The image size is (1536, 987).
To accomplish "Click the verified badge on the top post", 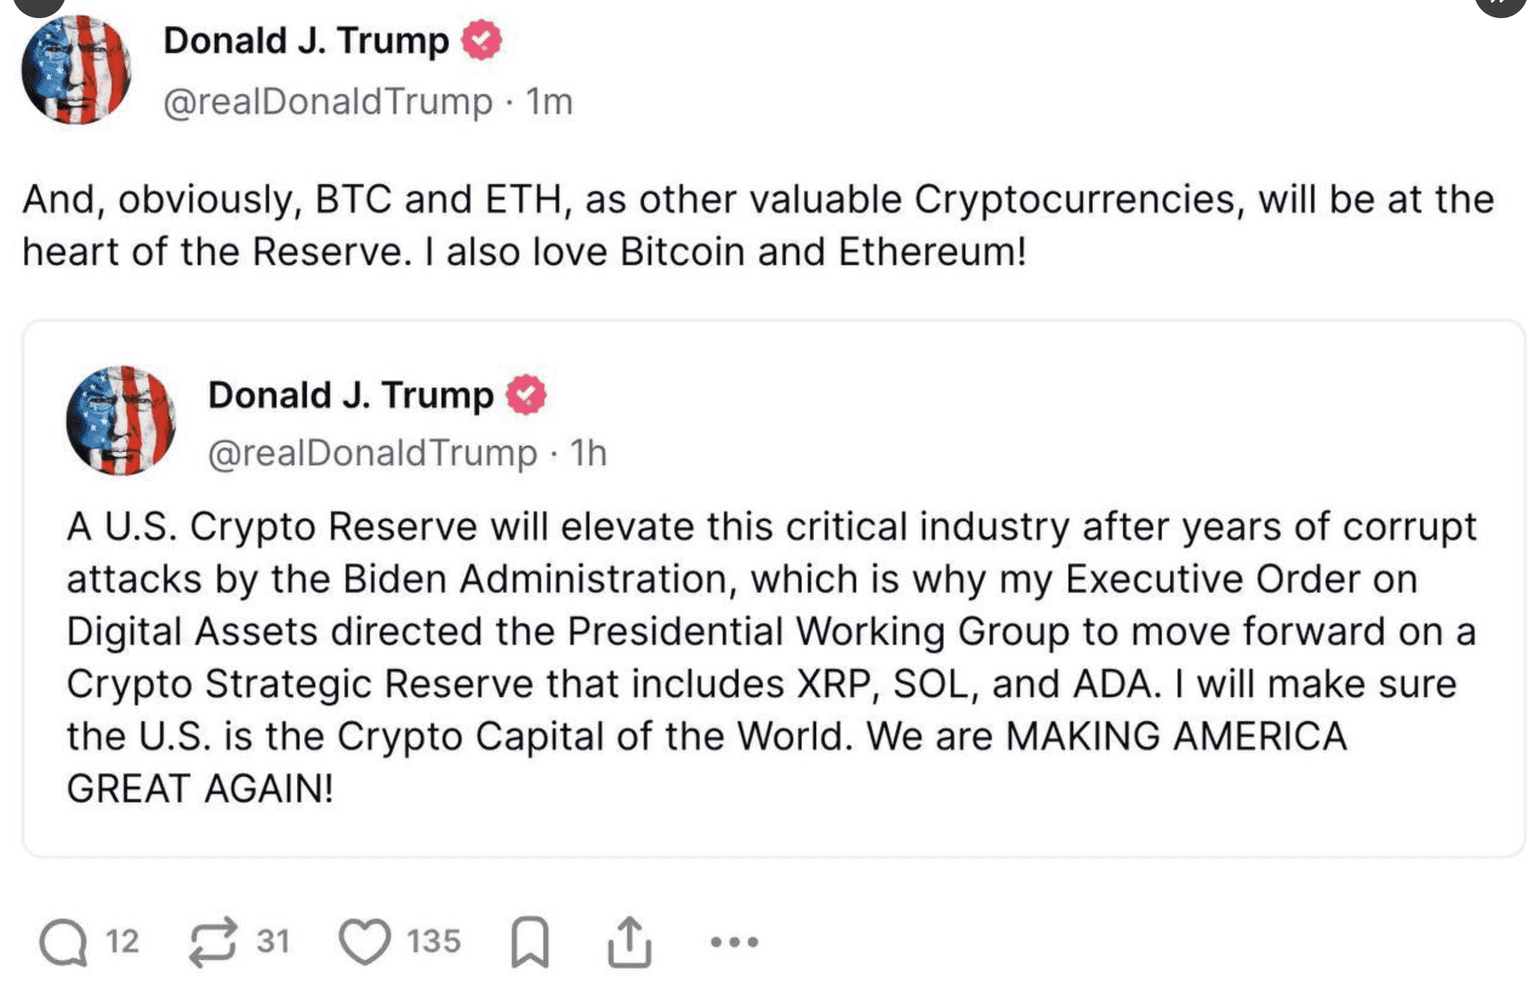I will [x=481, y=41].
